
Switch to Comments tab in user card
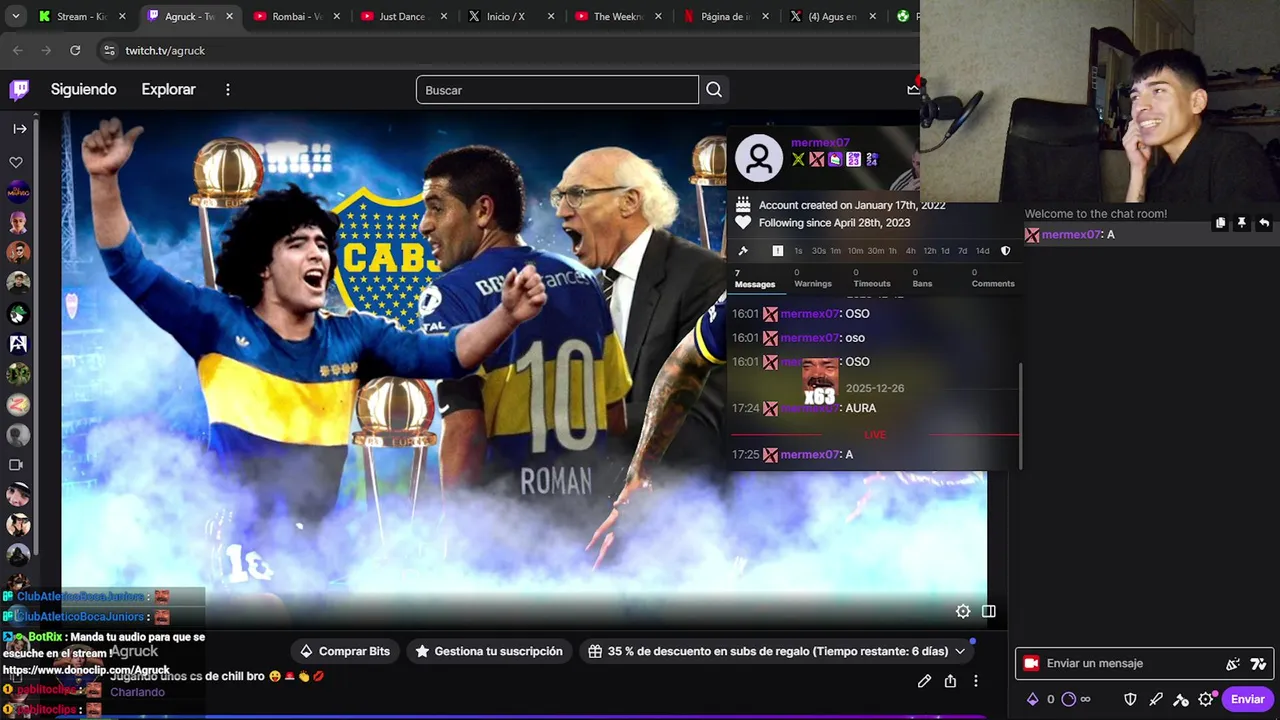[x=993, y=278]
